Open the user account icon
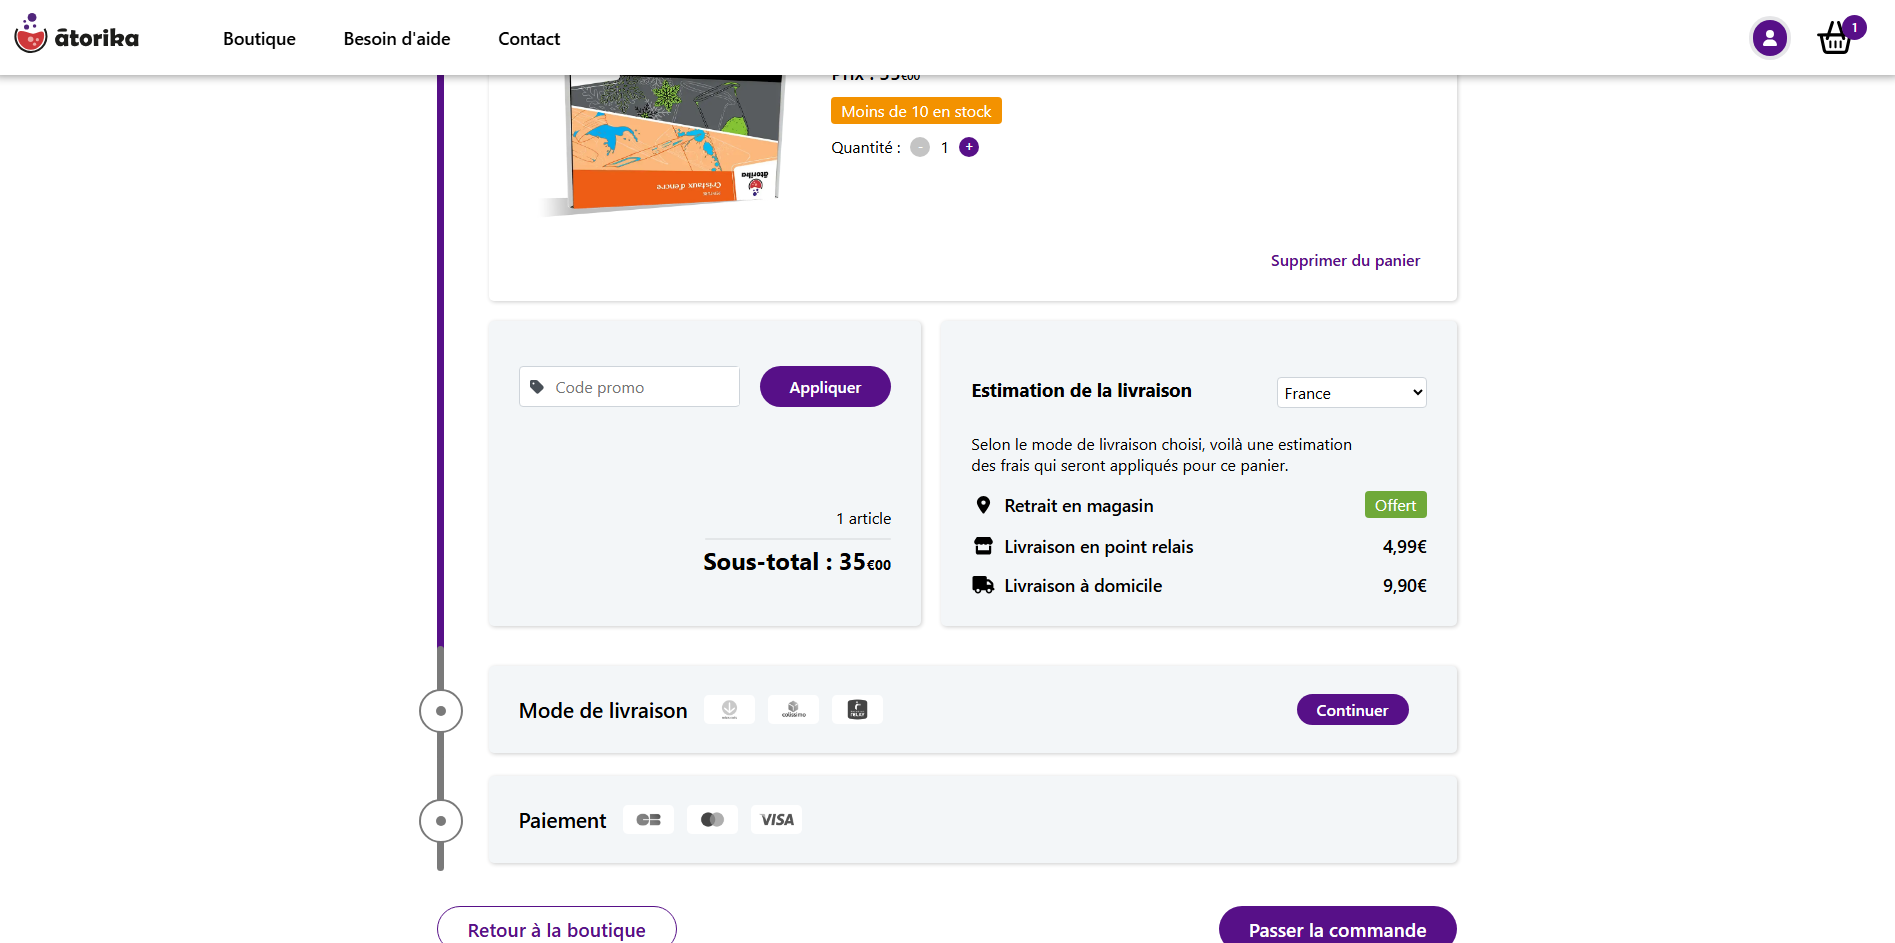Viewport: 1895px width, 943px height. pos(1769,39)
